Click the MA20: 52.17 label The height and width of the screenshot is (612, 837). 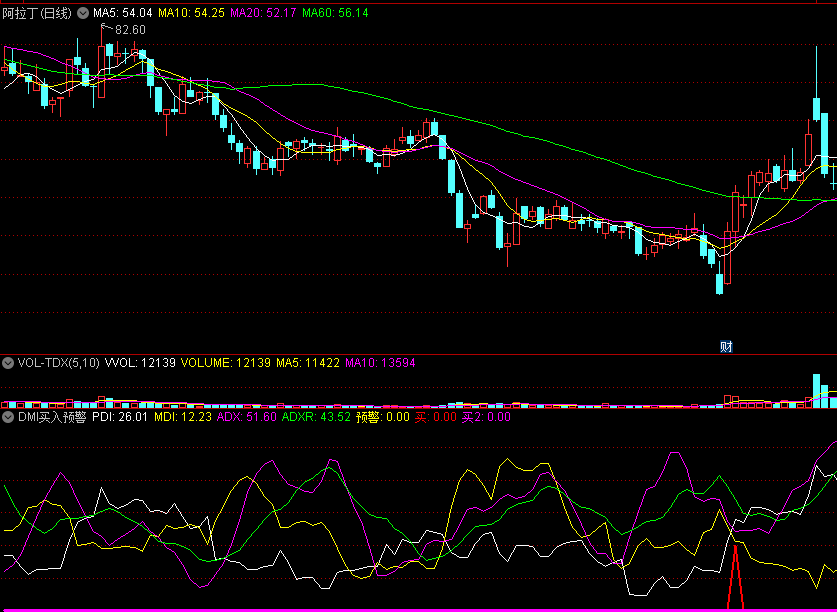[x=263, y=13]
